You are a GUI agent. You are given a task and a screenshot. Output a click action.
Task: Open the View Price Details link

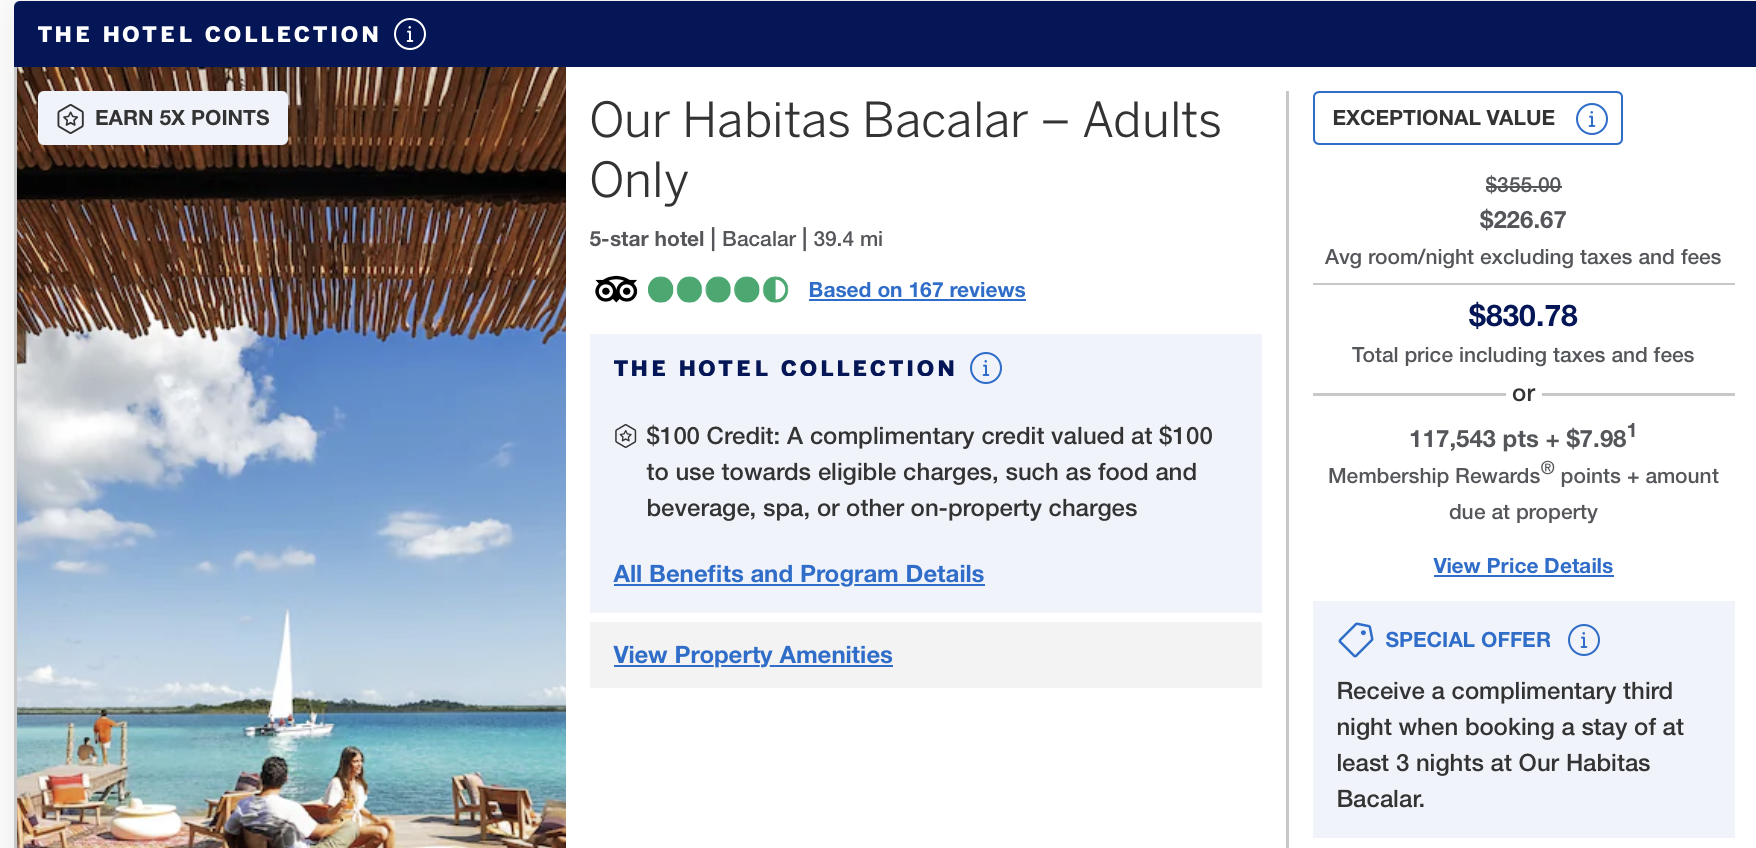[x=1523, y=566]
